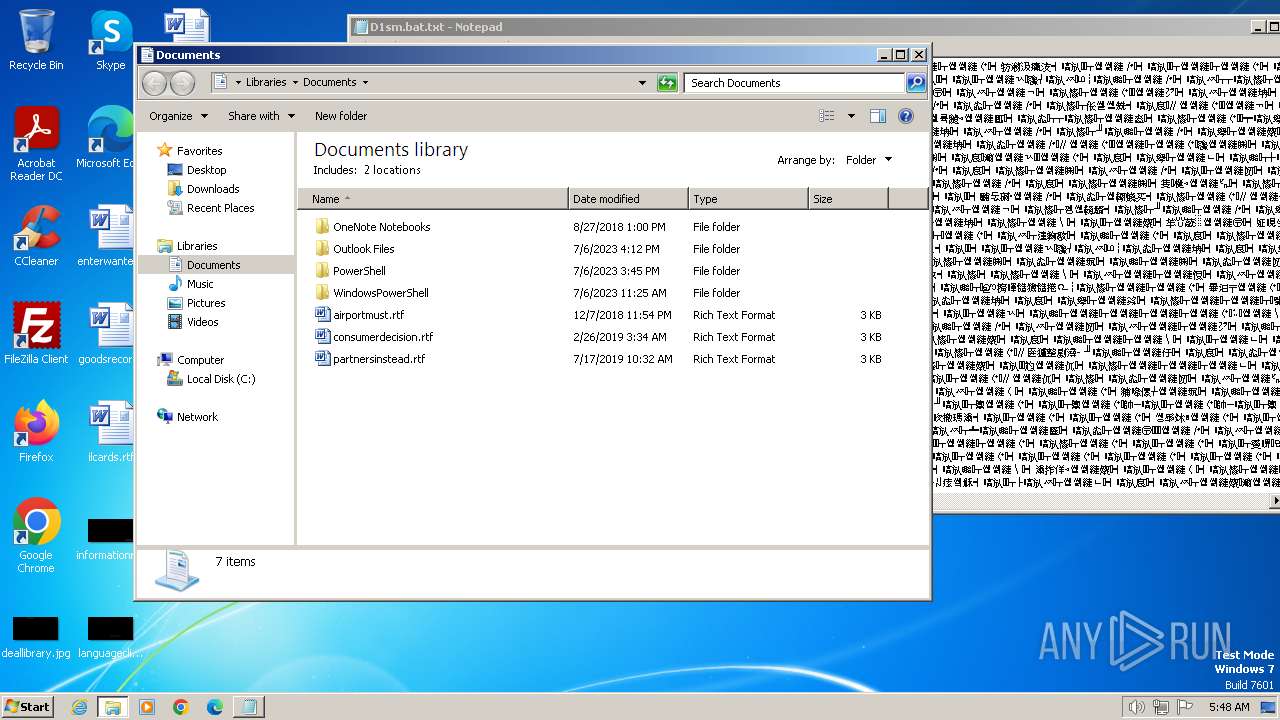The width and height of the screenshot is (1280, 720).
Task: Open the Share with dropdown
Action: [261, 116]
